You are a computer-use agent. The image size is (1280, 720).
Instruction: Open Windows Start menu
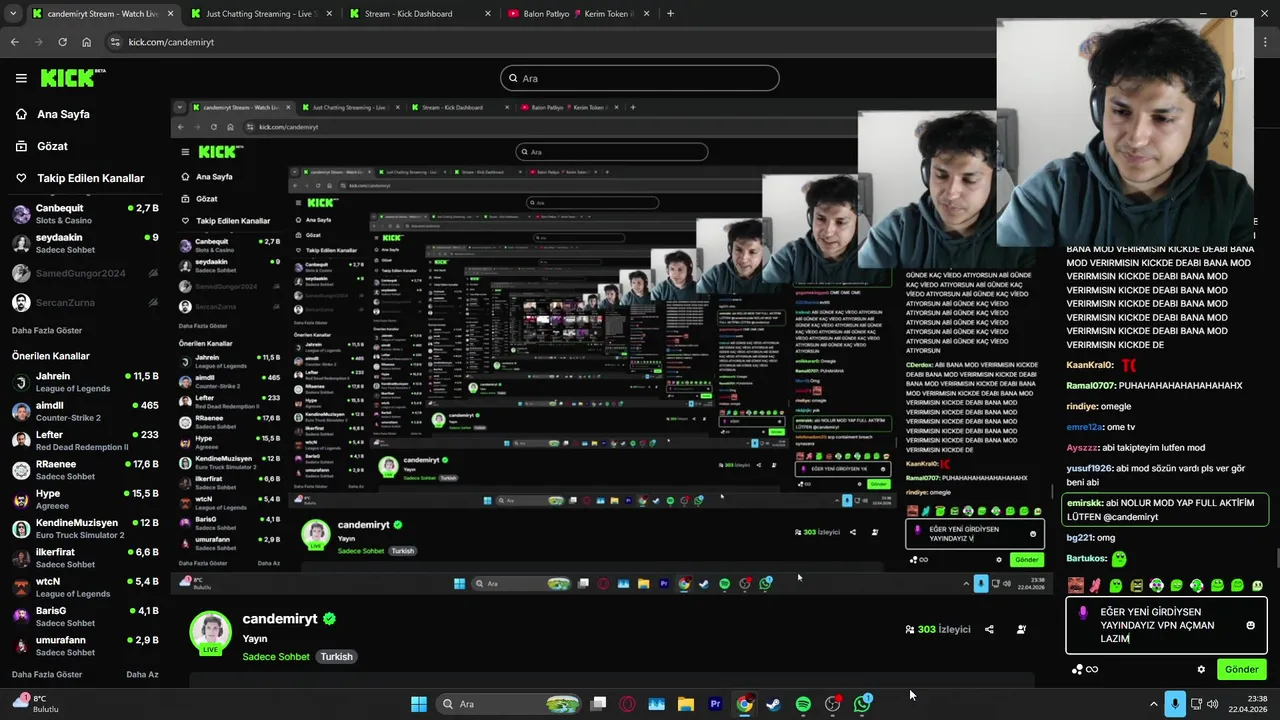pos(419,704)
